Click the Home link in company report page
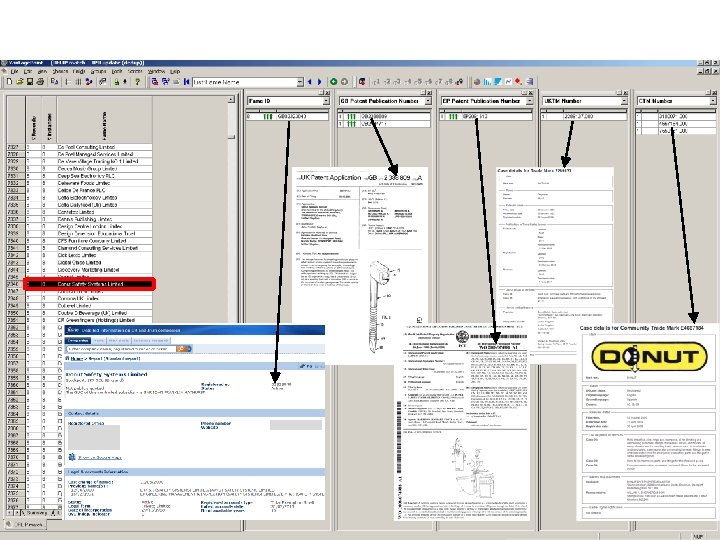720x540 pixels. (x=76, y=358)
